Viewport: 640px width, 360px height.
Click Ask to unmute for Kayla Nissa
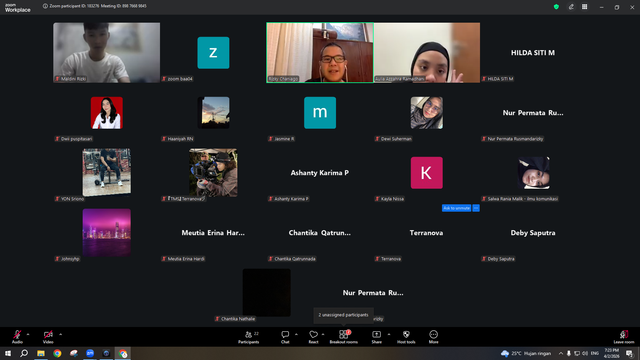[456, 208]
